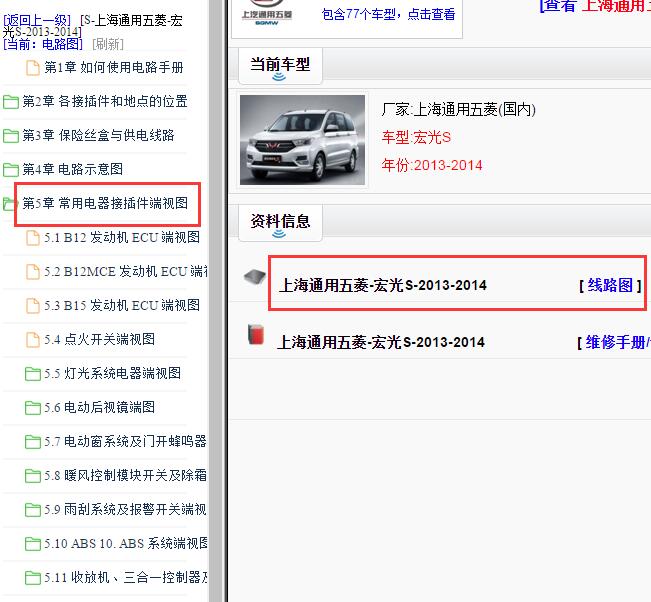
Task: Expand 第4章 电路示意图
Action: click(72, 169)
